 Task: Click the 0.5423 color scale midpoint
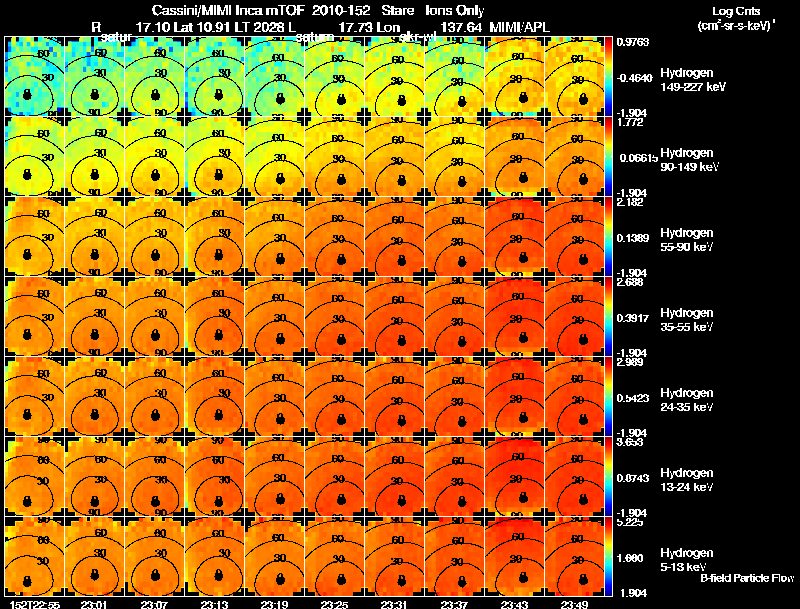(x=633, y=398)
